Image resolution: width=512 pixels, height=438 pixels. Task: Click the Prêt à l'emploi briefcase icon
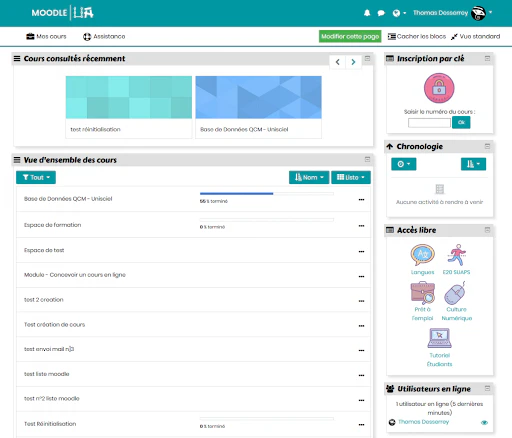[422, 293]
